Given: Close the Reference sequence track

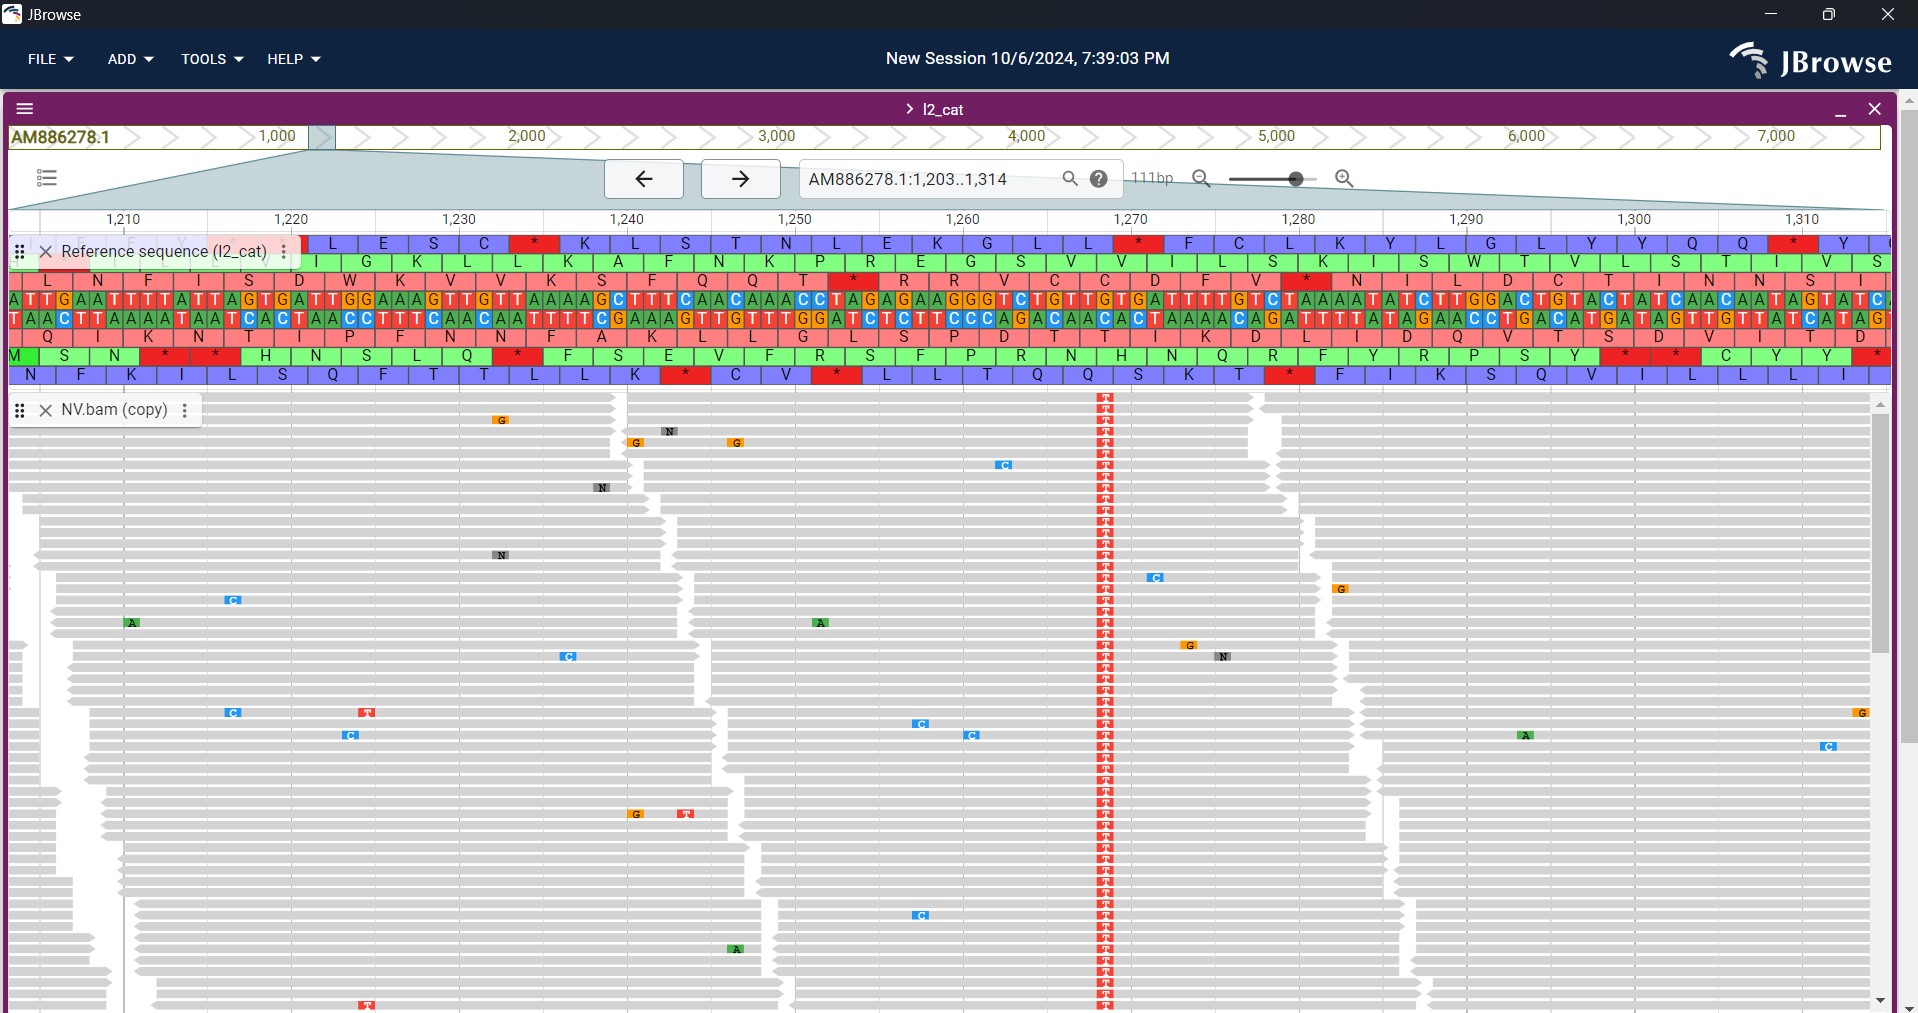Looking at the screenshot, I should pos(46,252).
